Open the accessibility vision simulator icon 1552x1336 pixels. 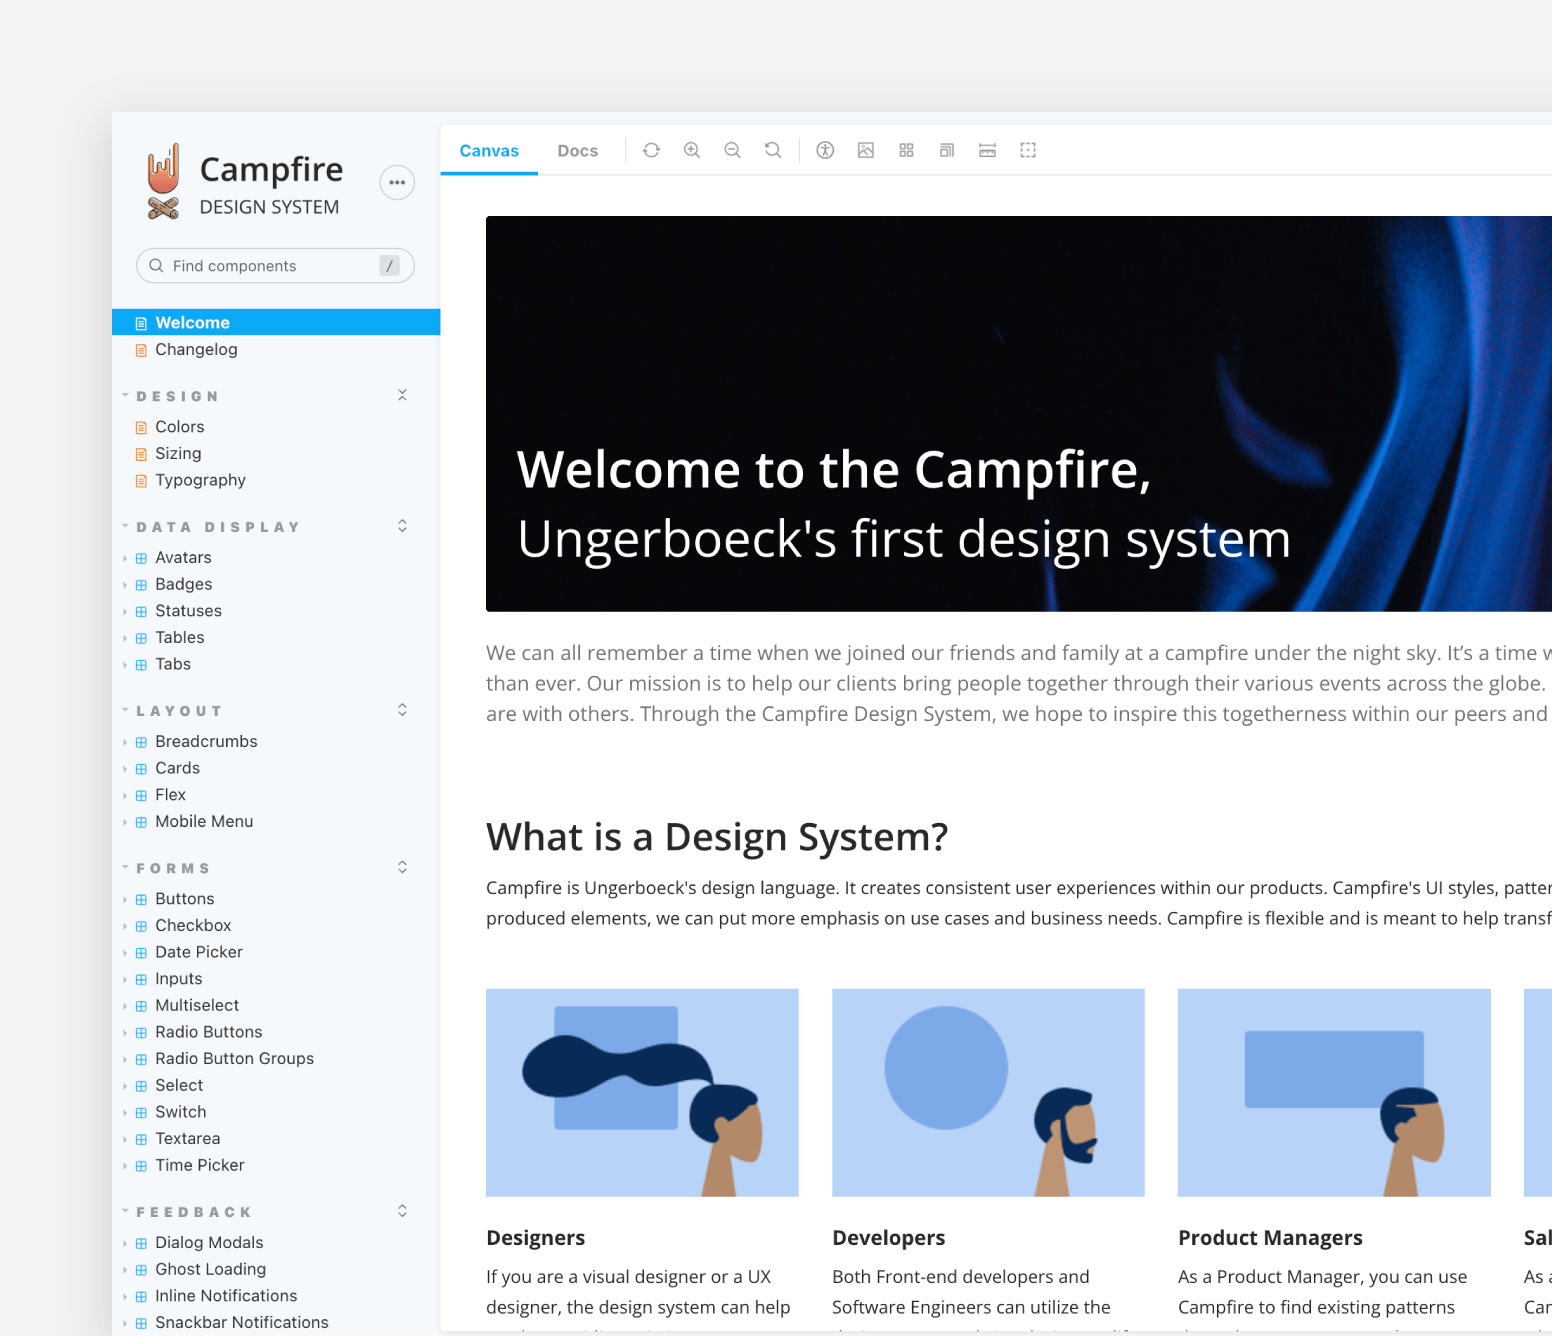tap(825, 150)
